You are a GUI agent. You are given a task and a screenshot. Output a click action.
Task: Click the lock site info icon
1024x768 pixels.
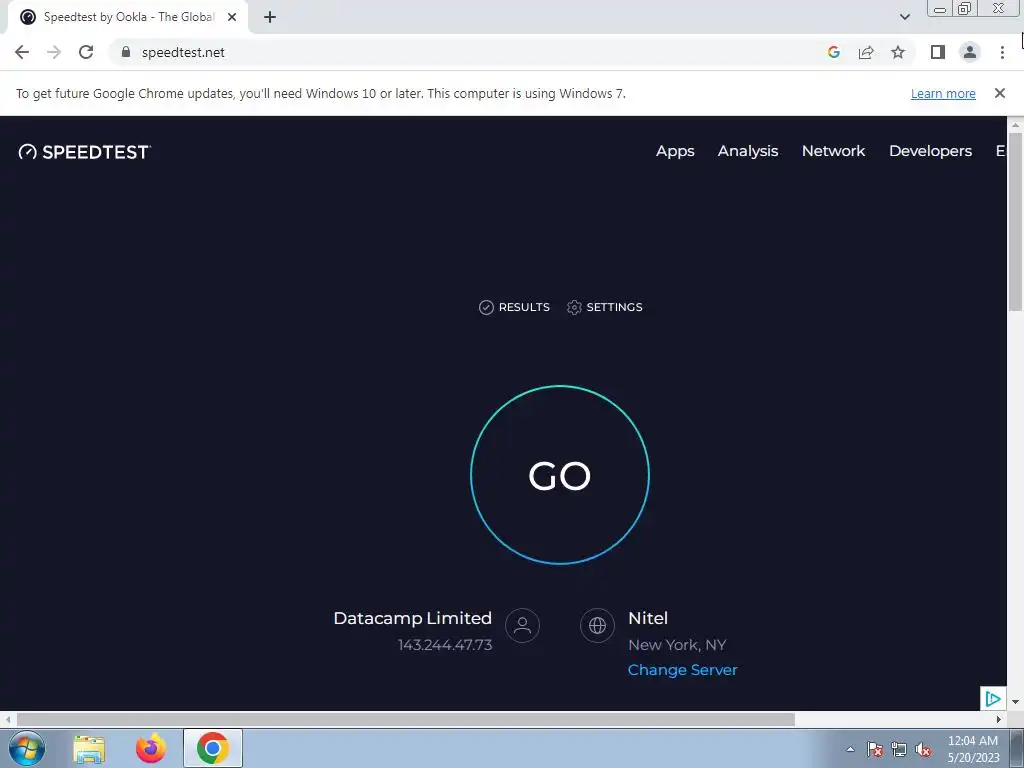[x=126, y=52]
